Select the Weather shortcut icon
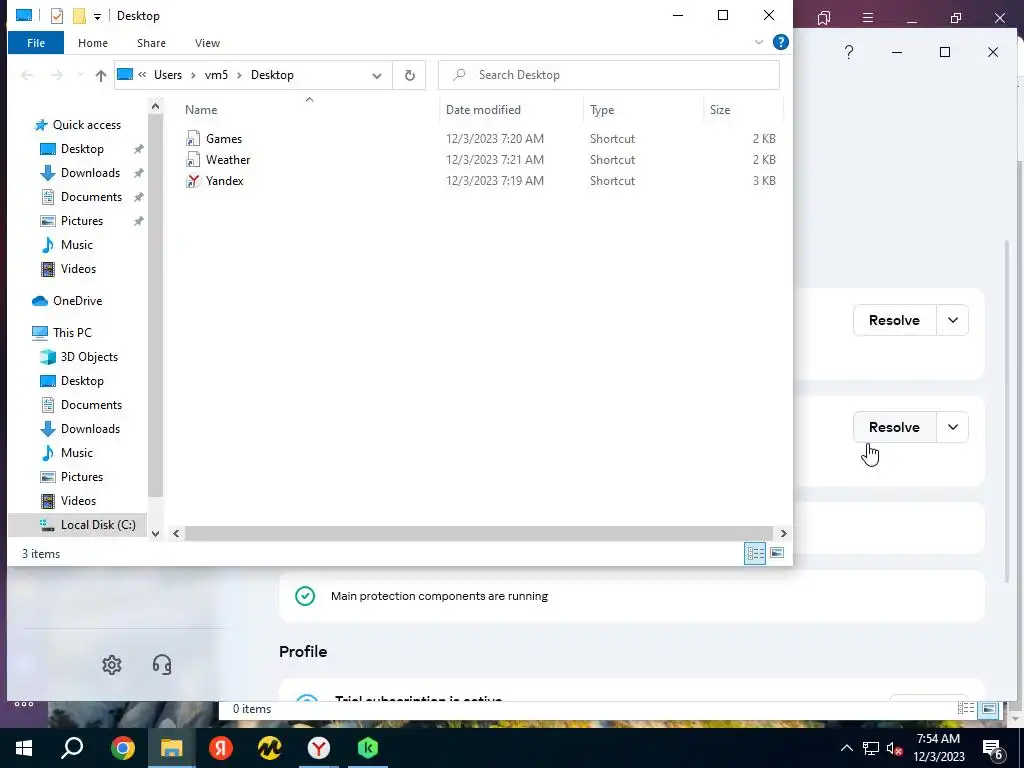Image resolution: width=1024 pixels, height=768 pixels. 193,160
